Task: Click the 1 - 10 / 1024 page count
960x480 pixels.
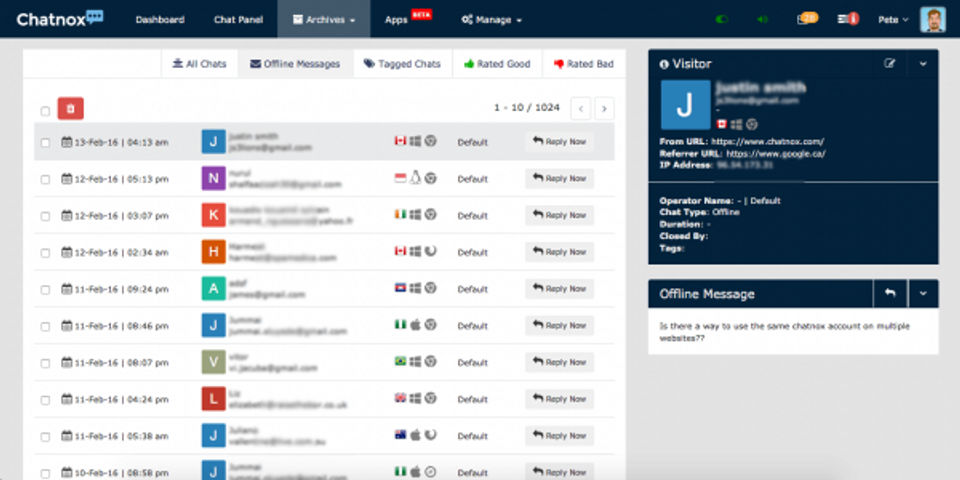Action: point(527,108)
